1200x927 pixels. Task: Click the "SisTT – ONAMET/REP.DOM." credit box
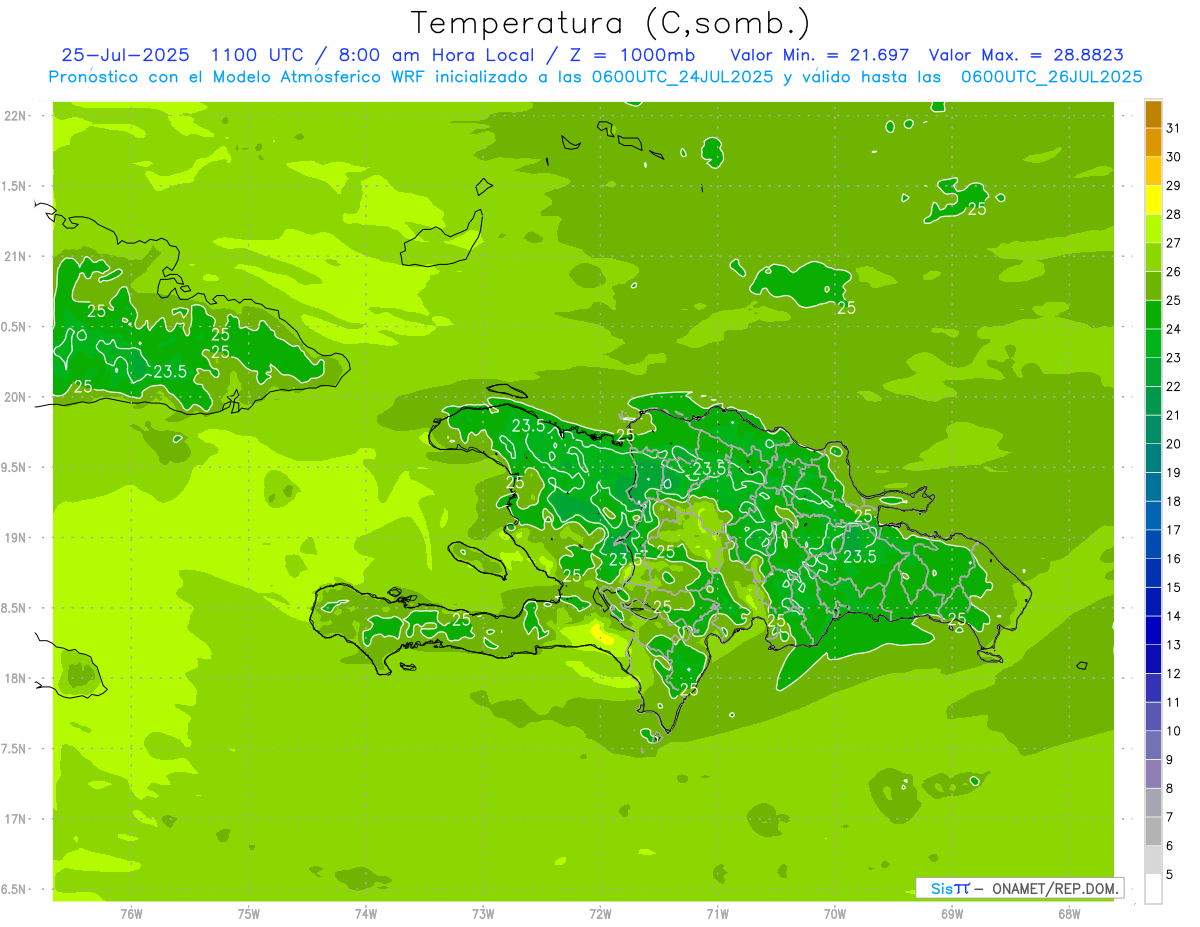(1019, 888)
